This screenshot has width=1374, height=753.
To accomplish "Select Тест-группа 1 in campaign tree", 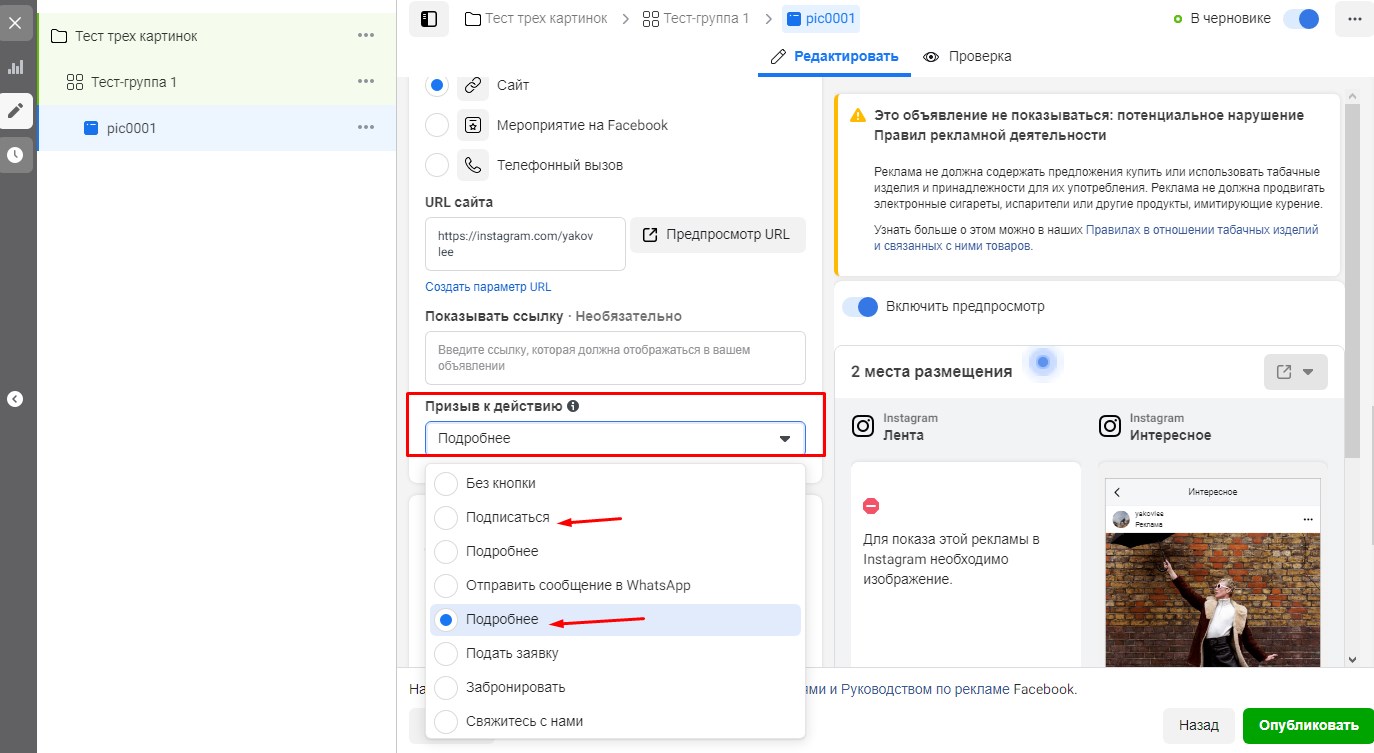I will tap(133, 82).
